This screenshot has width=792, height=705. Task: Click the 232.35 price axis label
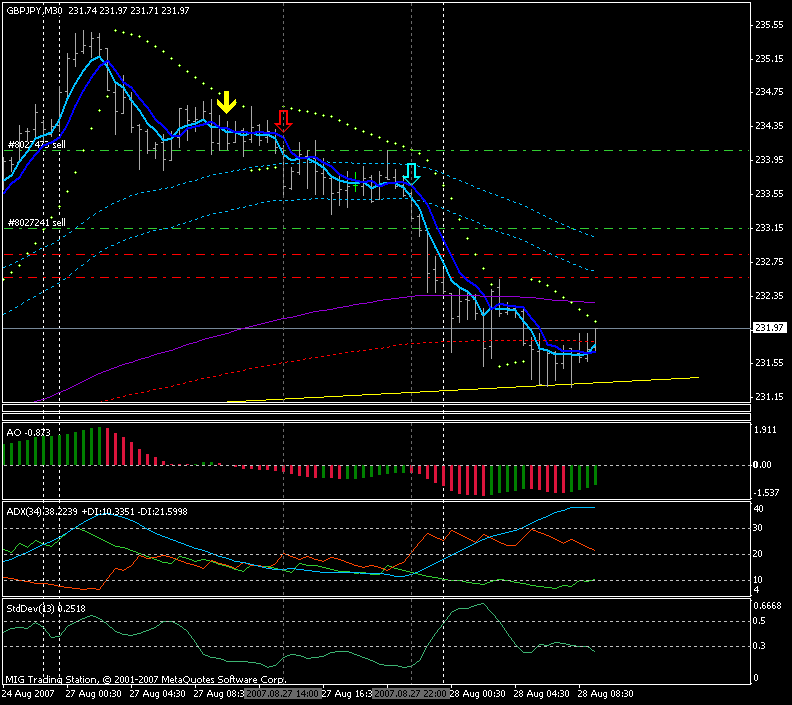(769, 295)
